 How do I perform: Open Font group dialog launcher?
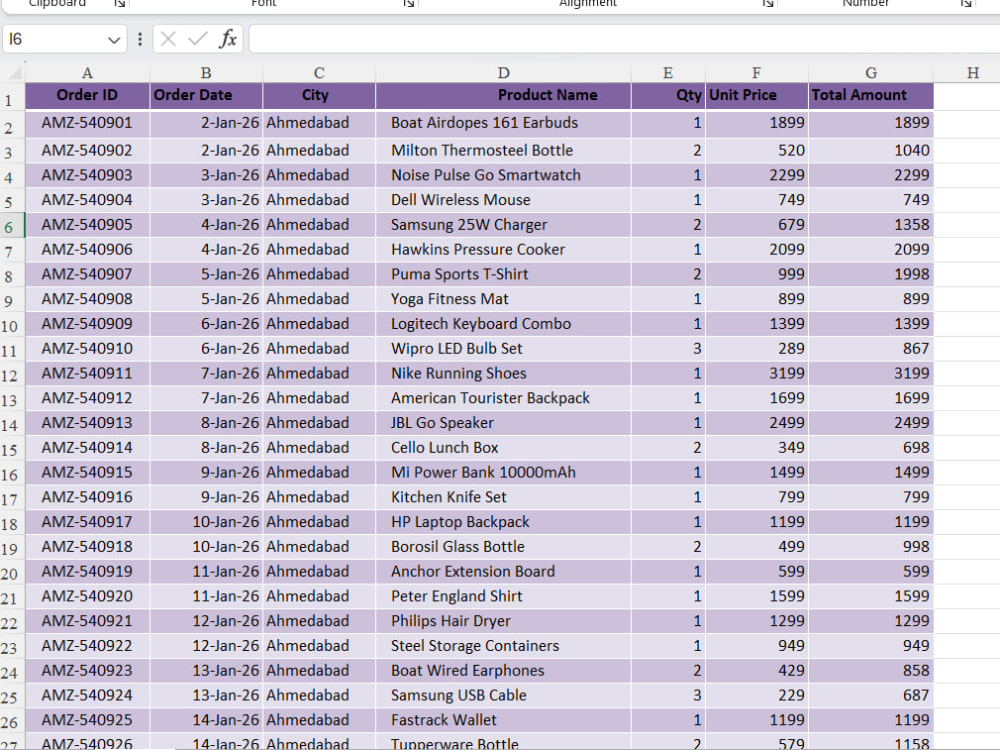pos(409,3)
